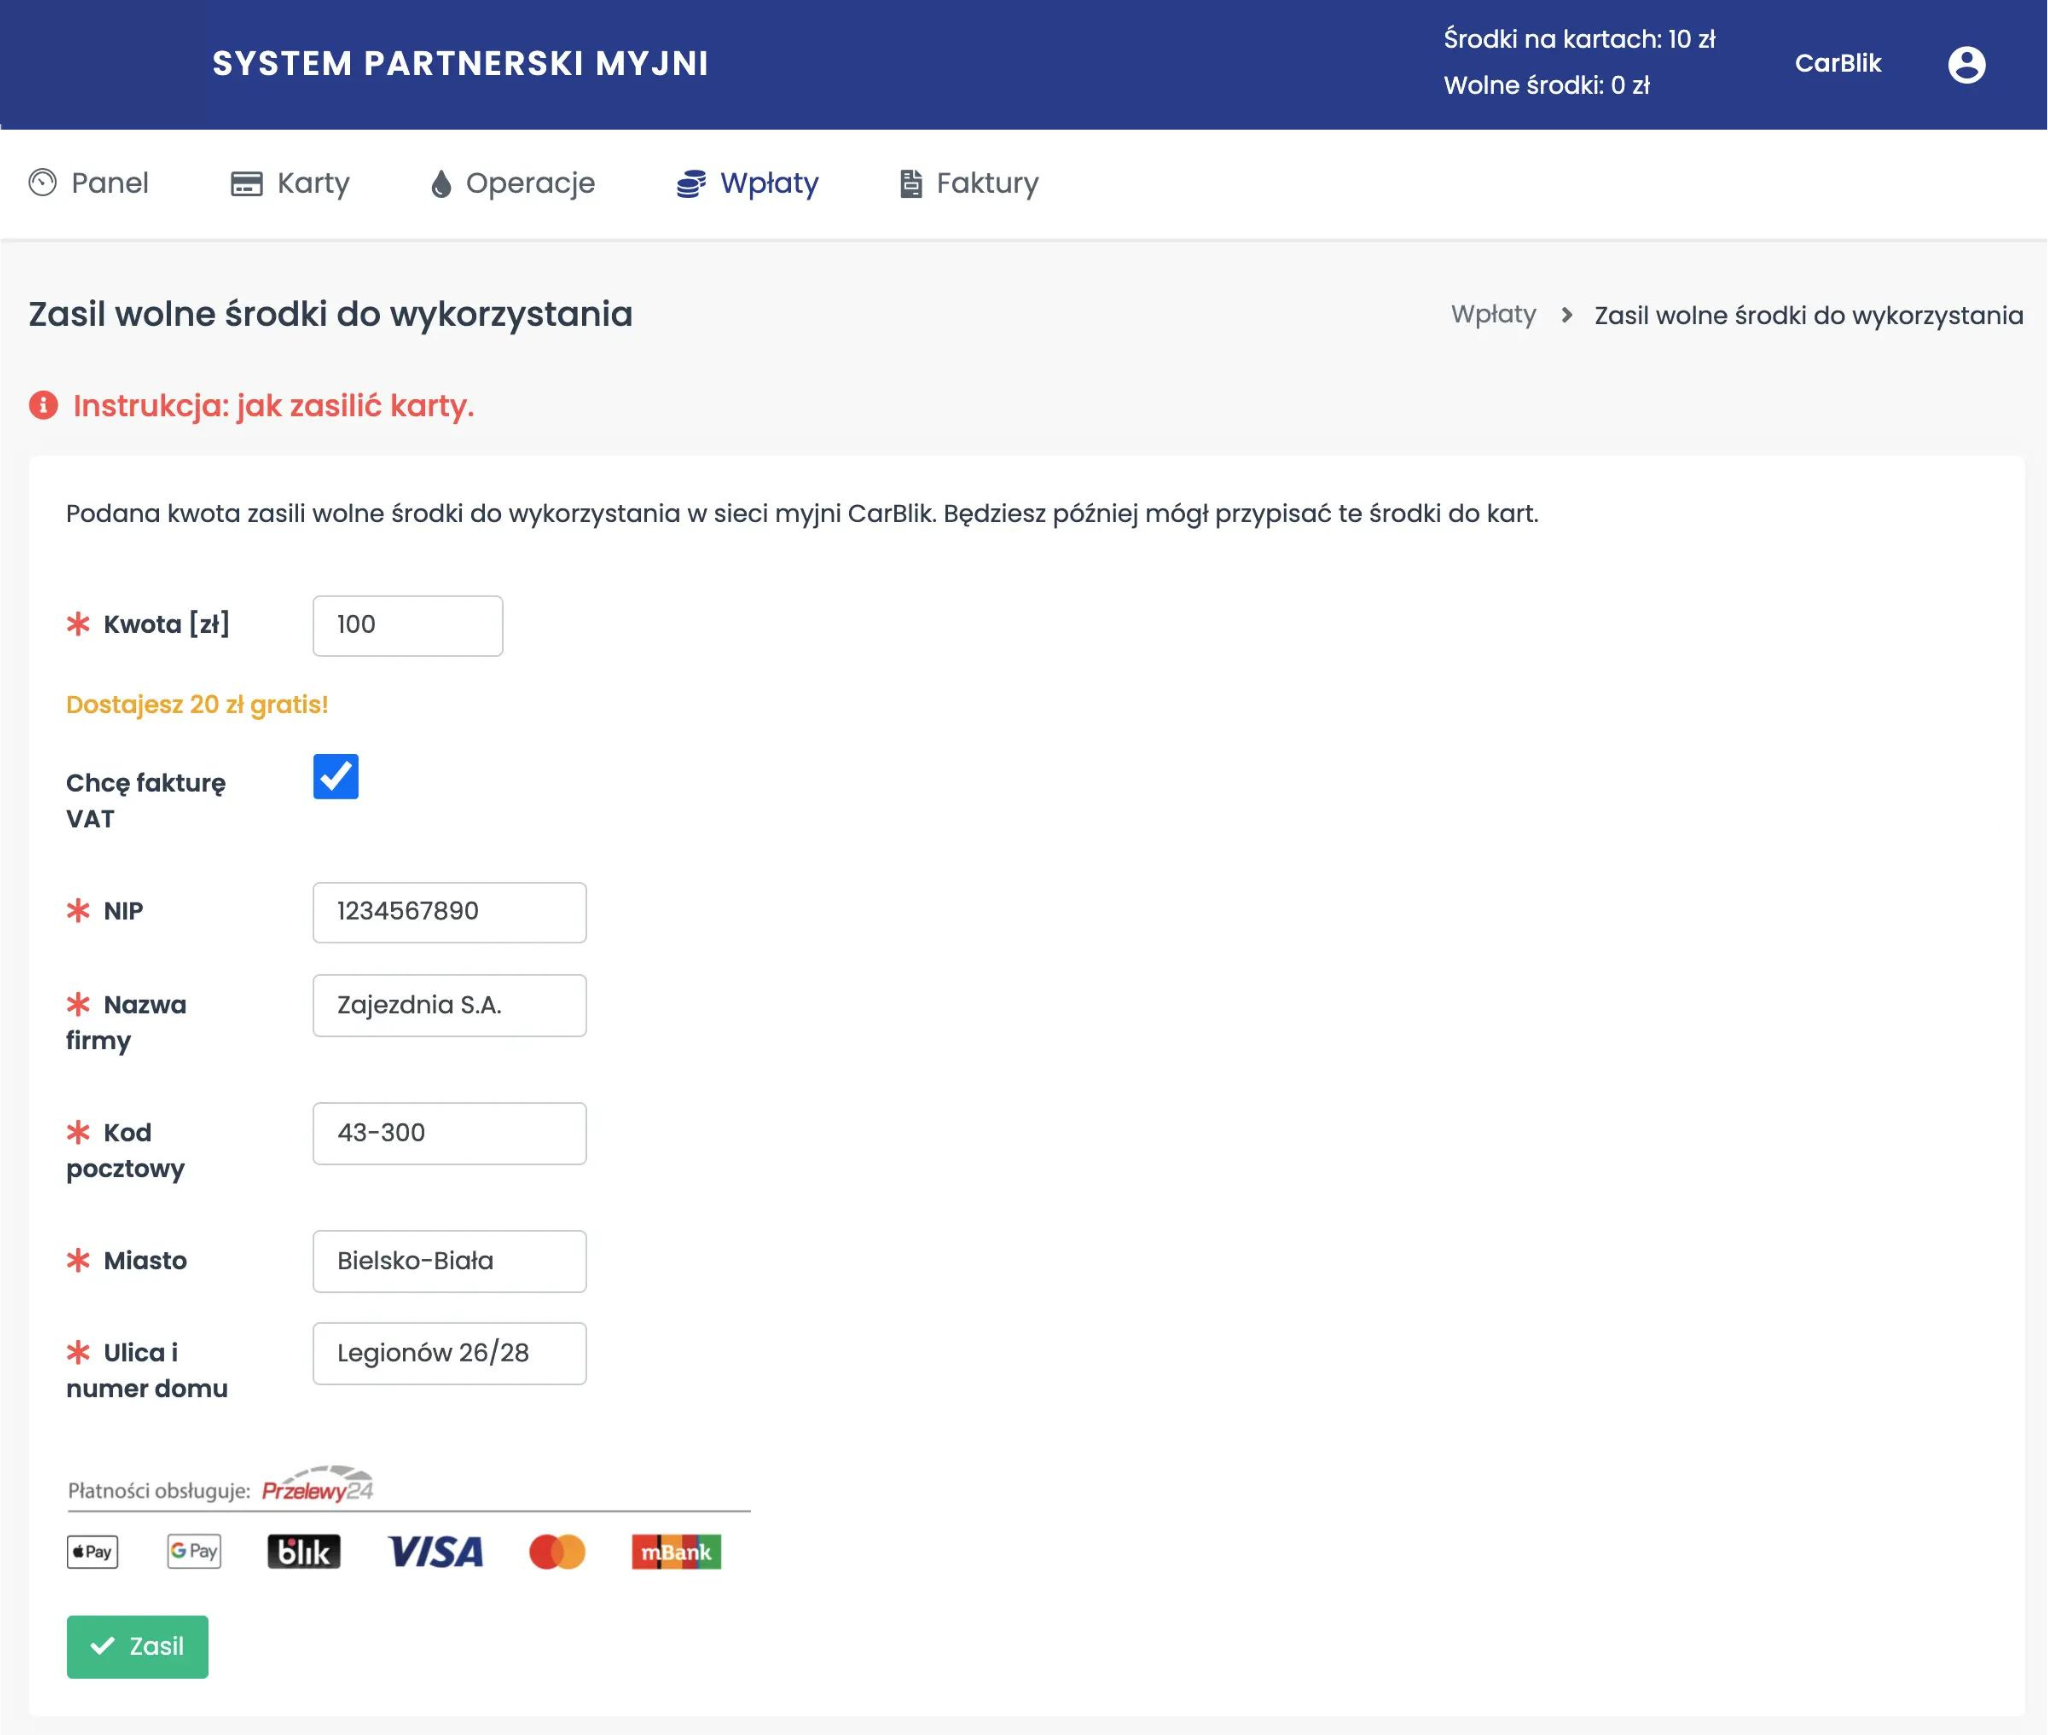The width and height of the screenshot is (2048, 1735).
Task: Open the Panel menu item
Action: (x=89, y=183)
